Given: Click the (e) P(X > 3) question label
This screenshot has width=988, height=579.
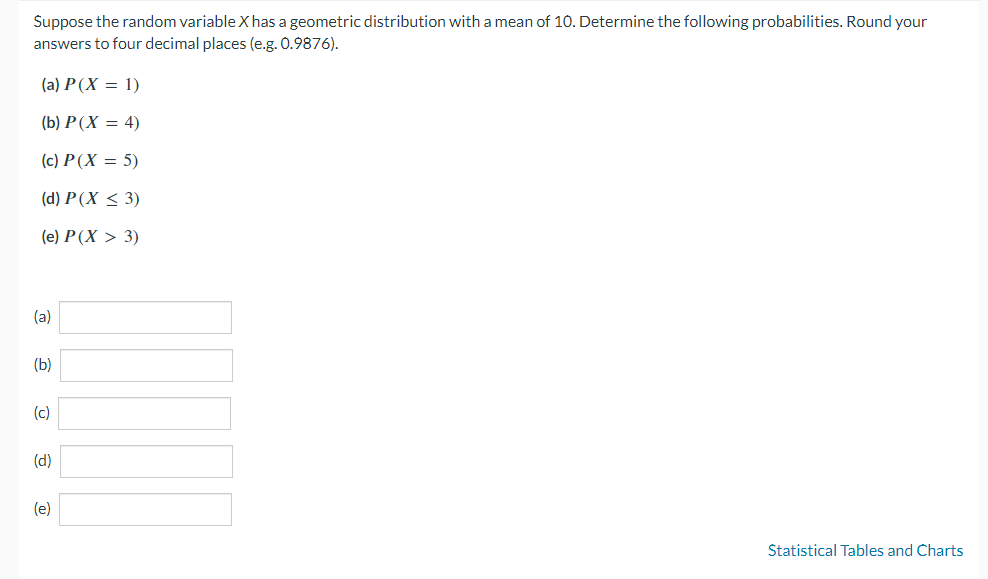Looking at the screenshot, I should click(x=90, y=237).
